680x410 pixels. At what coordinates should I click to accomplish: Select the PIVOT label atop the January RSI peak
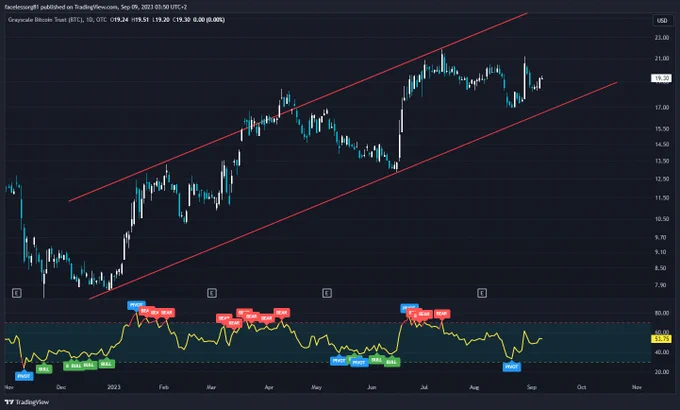click(136, 305)
